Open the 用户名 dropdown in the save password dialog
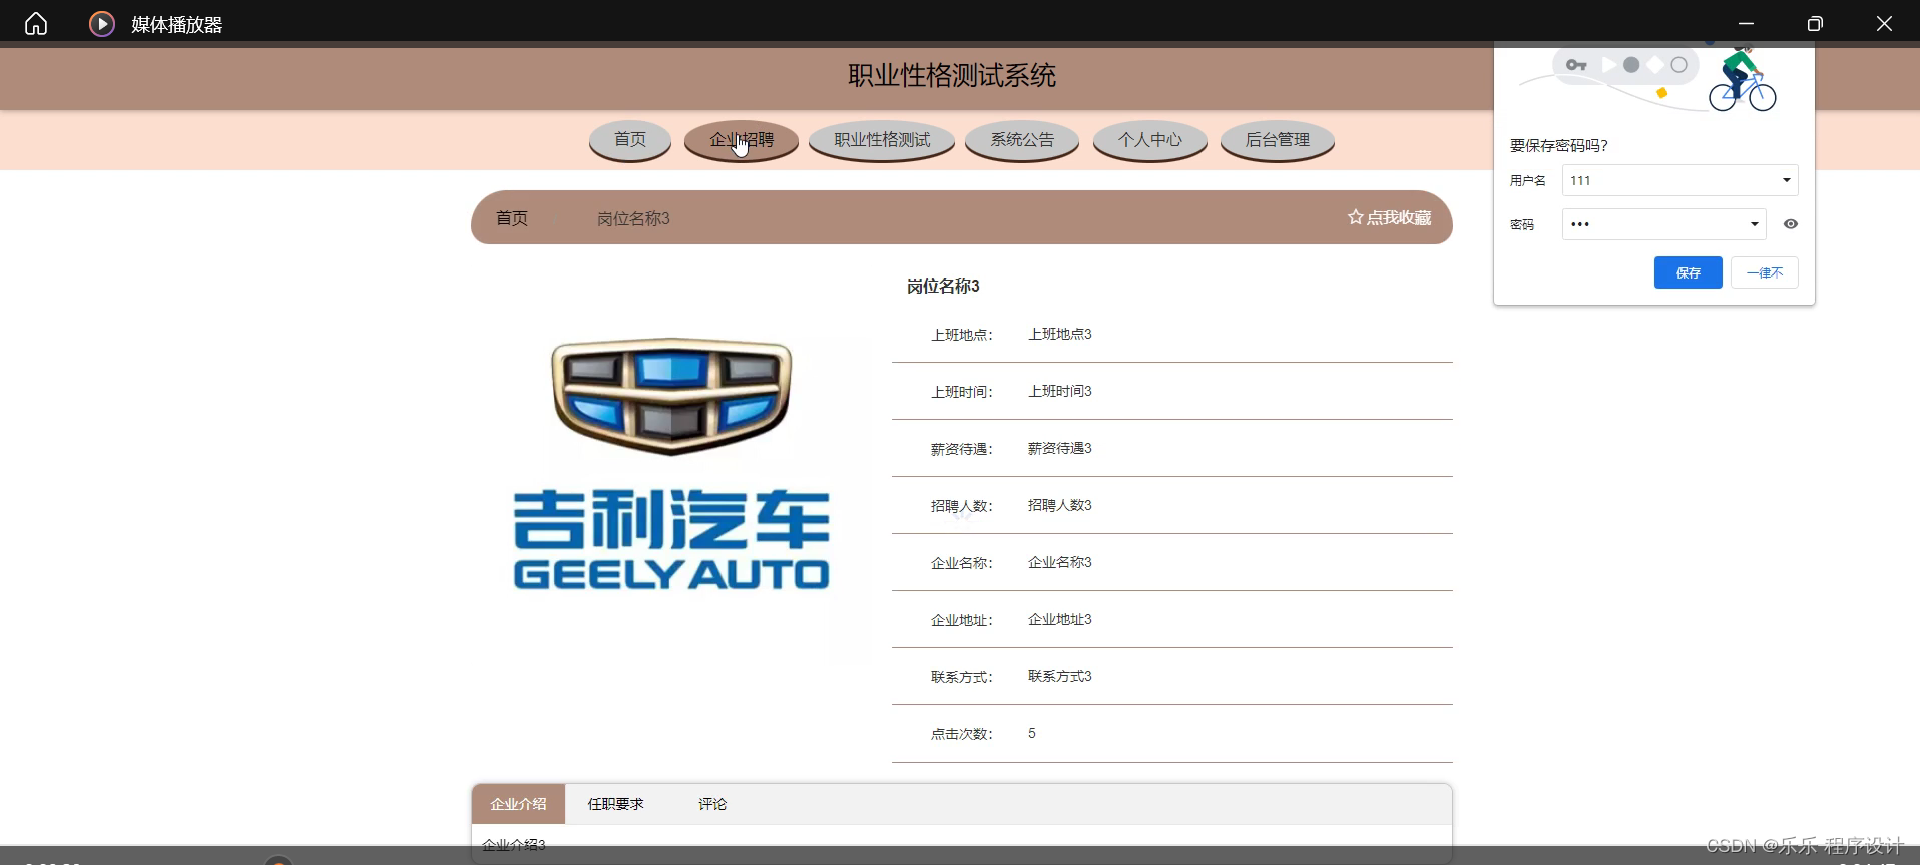 (x=1680, y=180)
